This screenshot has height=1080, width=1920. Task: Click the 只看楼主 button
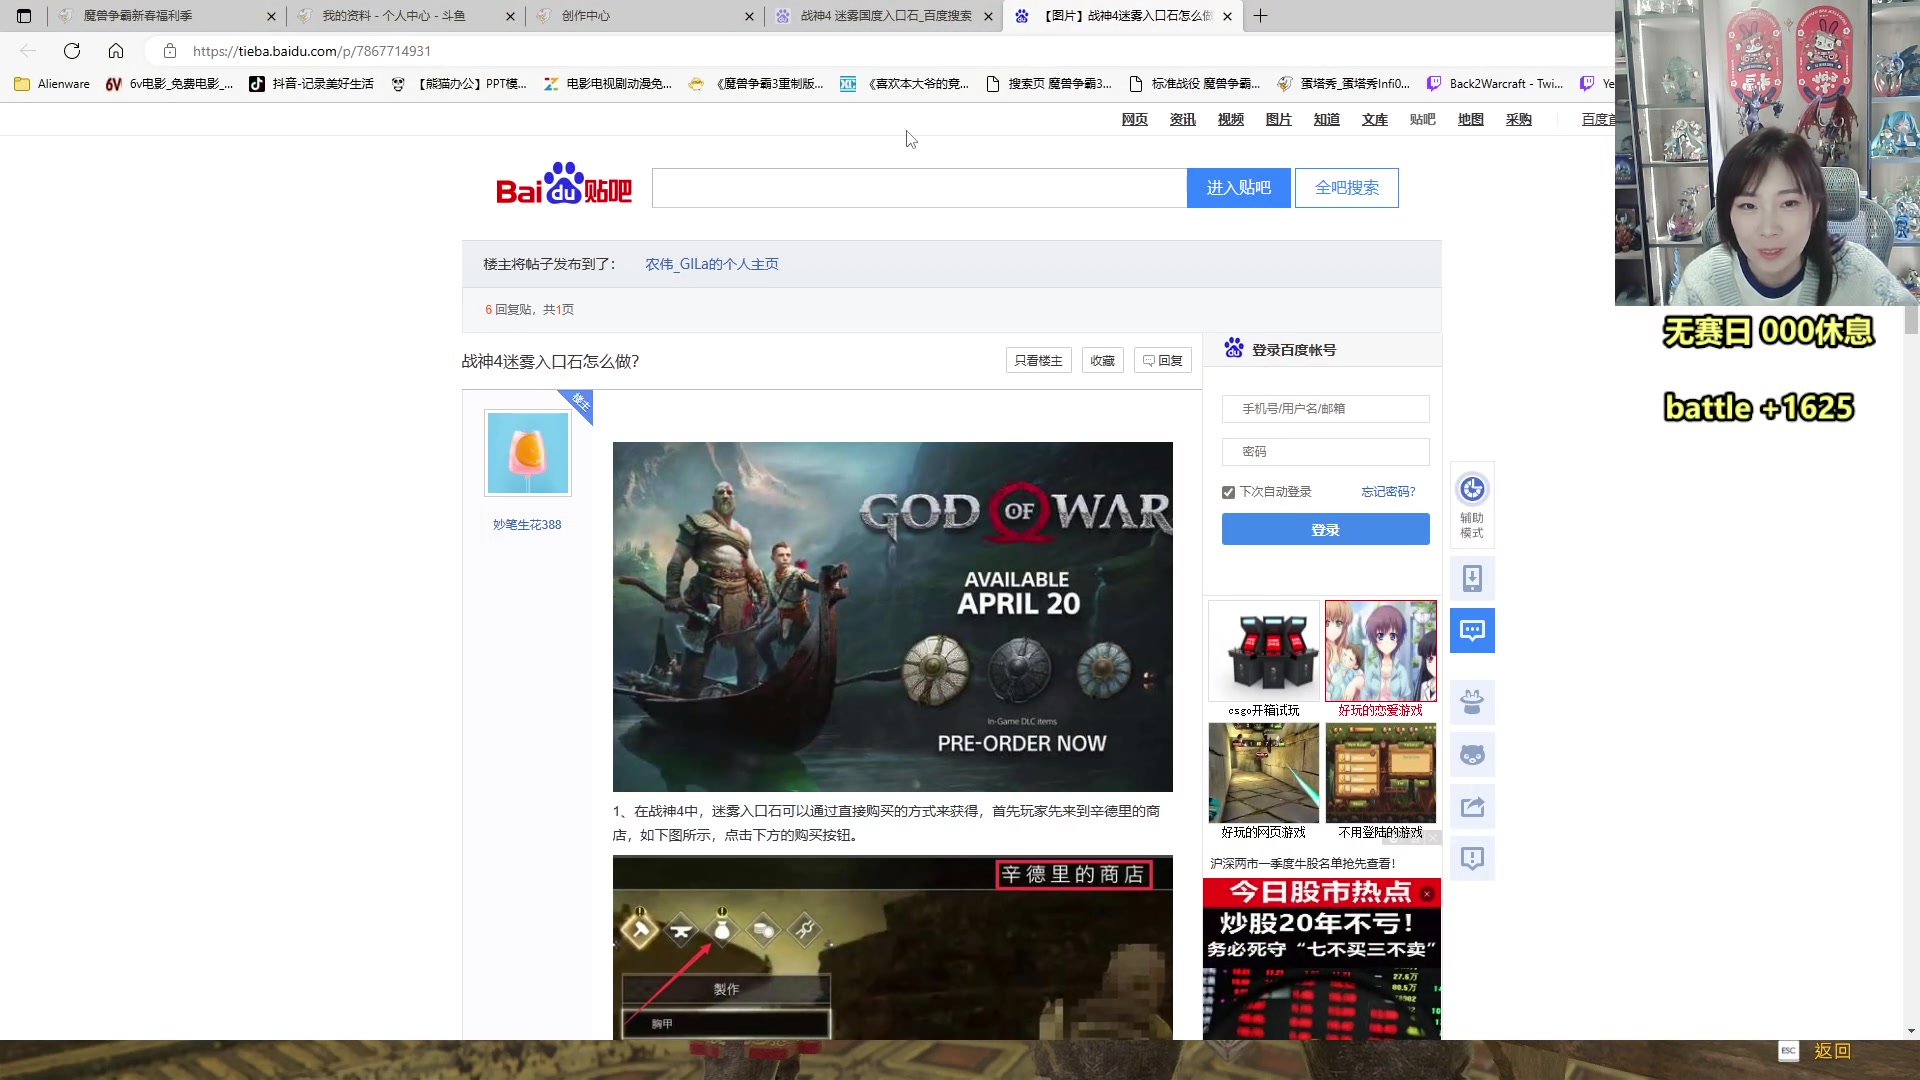(x=1038, y=361)
